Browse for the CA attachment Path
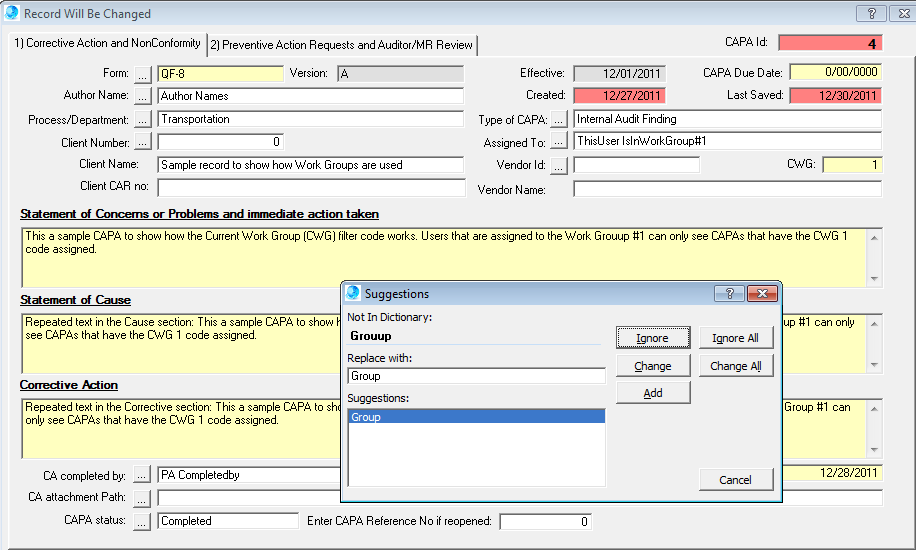Screen dimensions: 916x550 pyautogui.click(x=142, y=498)
